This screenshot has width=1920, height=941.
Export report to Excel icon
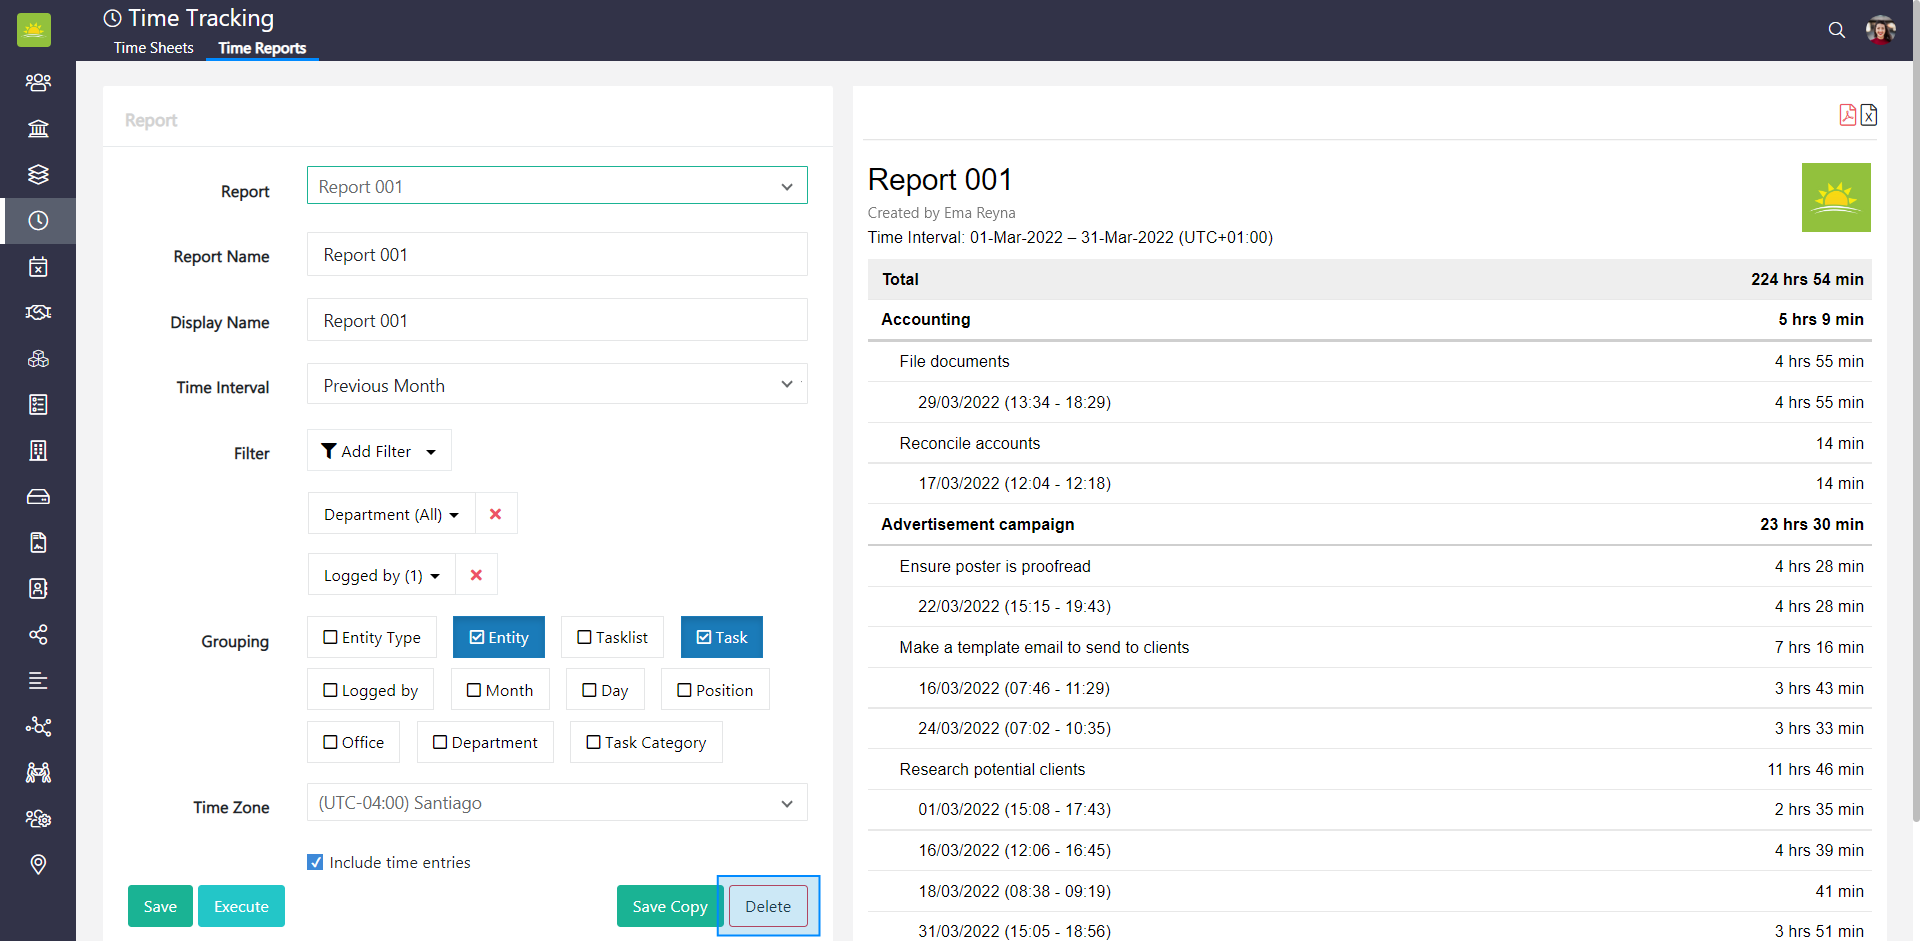pyautogui.click(x=1868, y=115)
